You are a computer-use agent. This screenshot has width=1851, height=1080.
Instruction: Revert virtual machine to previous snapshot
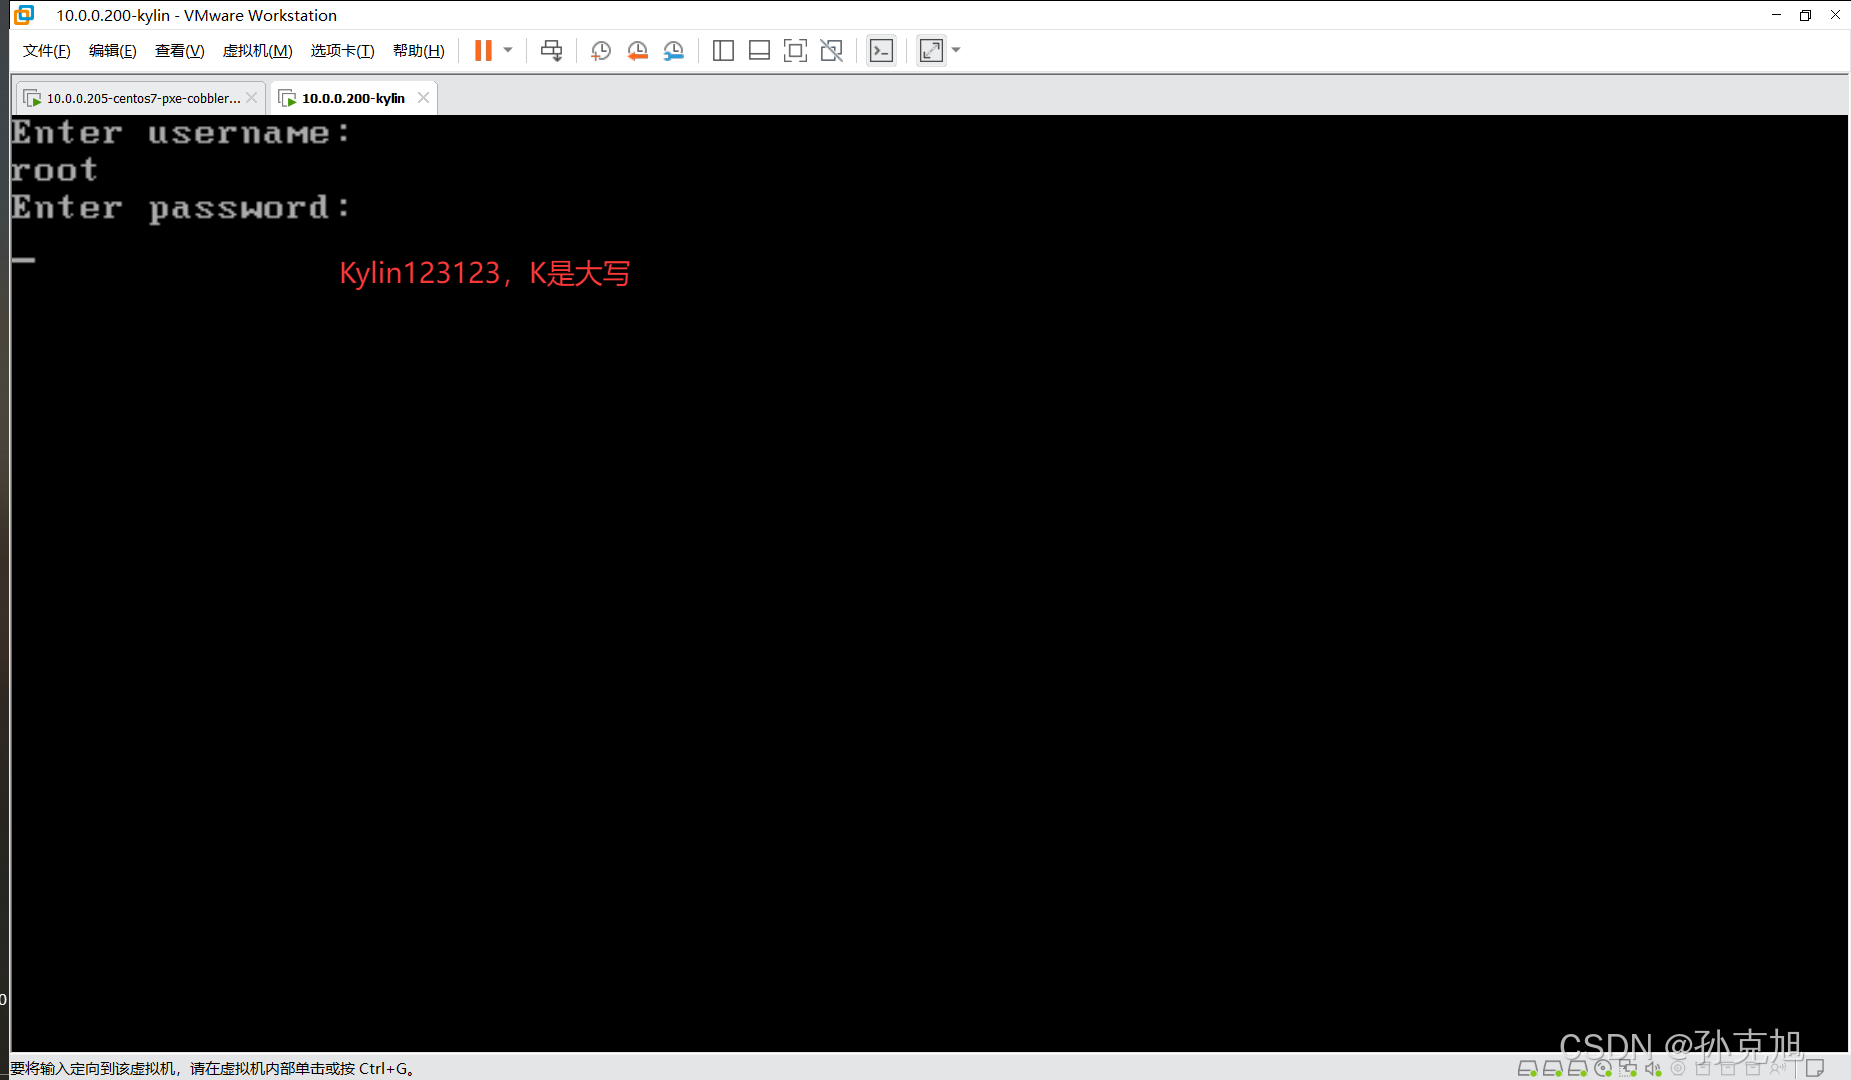pos(637,51)
